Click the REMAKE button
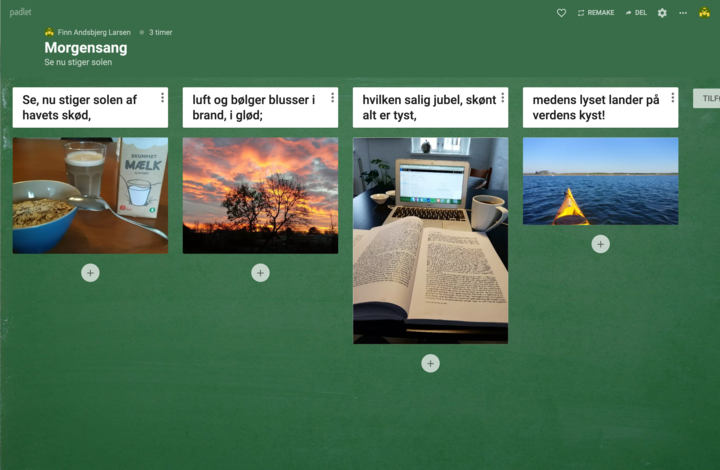This screenshot has height=470, width=720. (x=596, y=13)
